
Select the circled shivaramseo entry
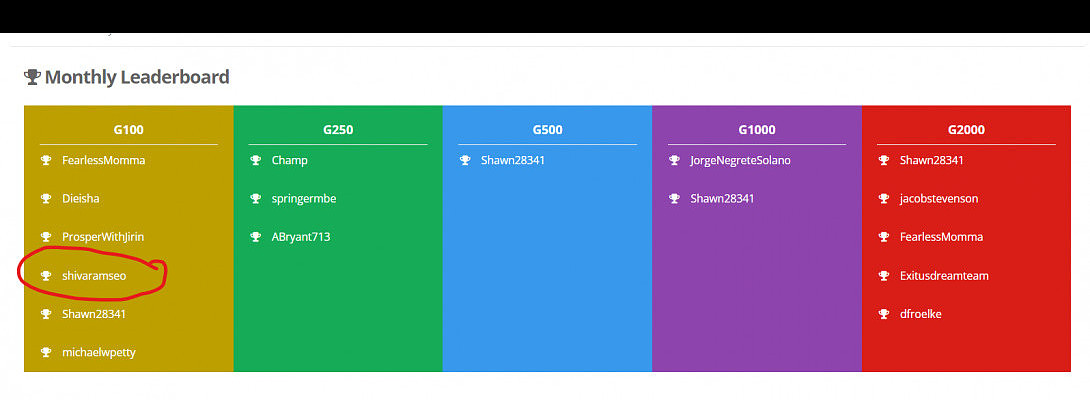click(x=94, y=276)
